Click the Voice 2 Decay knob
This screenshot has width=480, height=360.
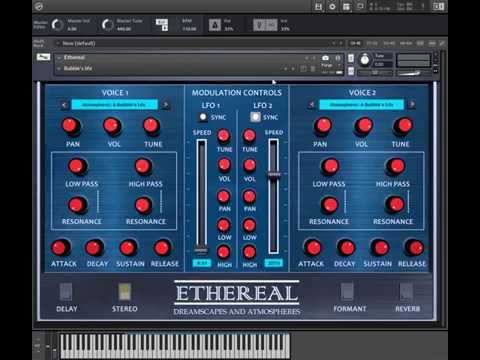coord(346,248)
